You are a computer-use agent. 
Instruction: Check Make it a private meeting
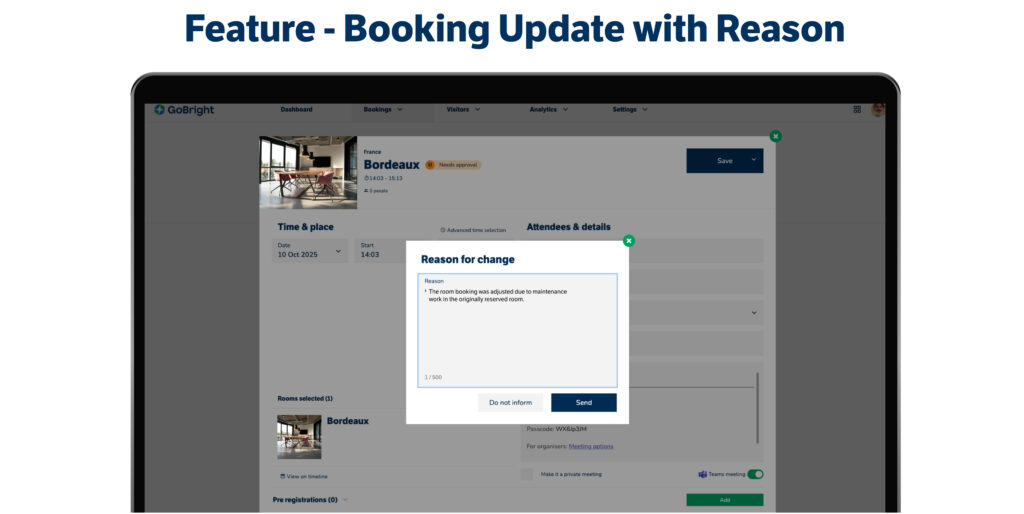(x=526, y=474)
